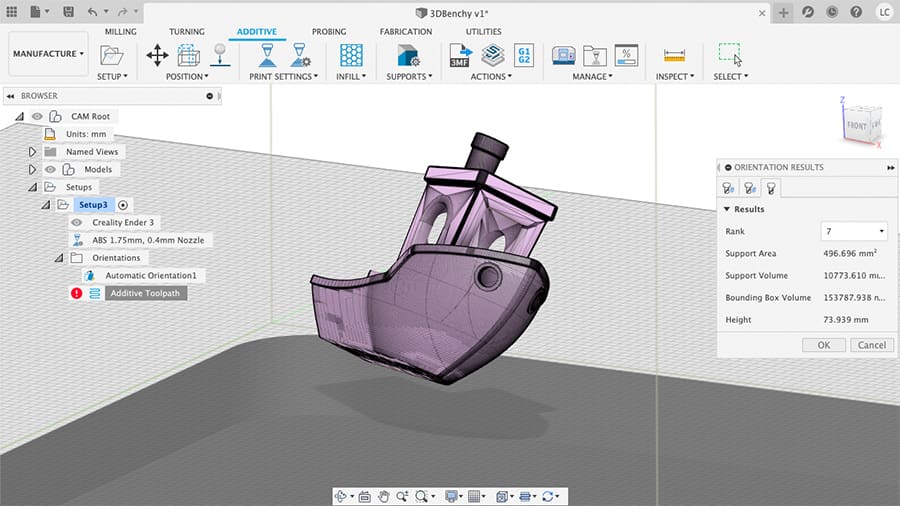Collapse the Orientations folder
Viewport: 900px width, 506px height.
tap(59, 258)
